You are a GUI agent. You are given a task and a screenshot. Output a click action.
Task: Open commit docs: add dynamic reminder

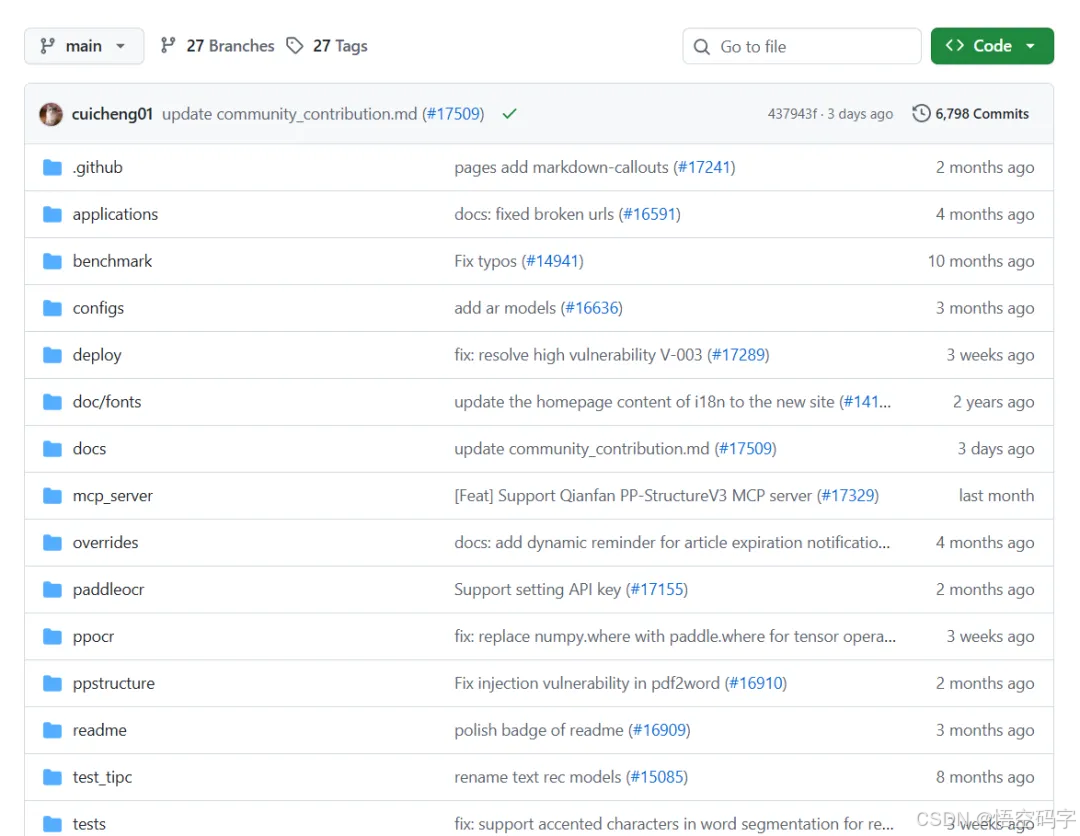(672, 543)
